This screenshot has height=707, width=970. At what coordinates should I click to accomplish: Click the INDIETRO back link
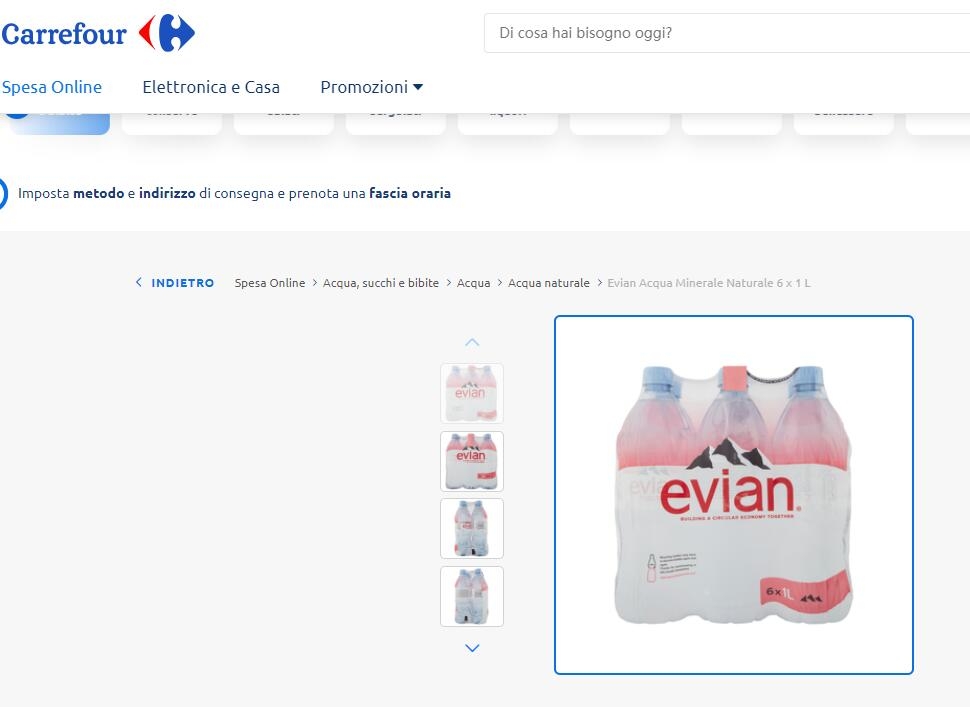[182, 283]
